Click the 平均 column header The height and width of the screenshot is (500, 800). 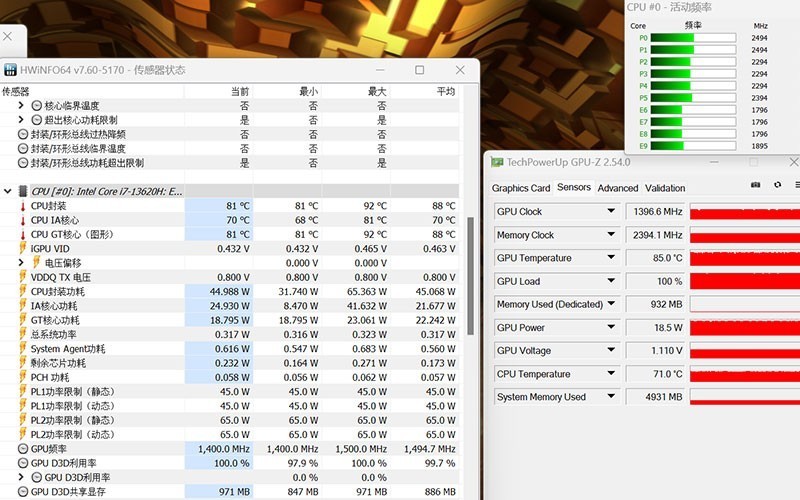click(445, 91)
